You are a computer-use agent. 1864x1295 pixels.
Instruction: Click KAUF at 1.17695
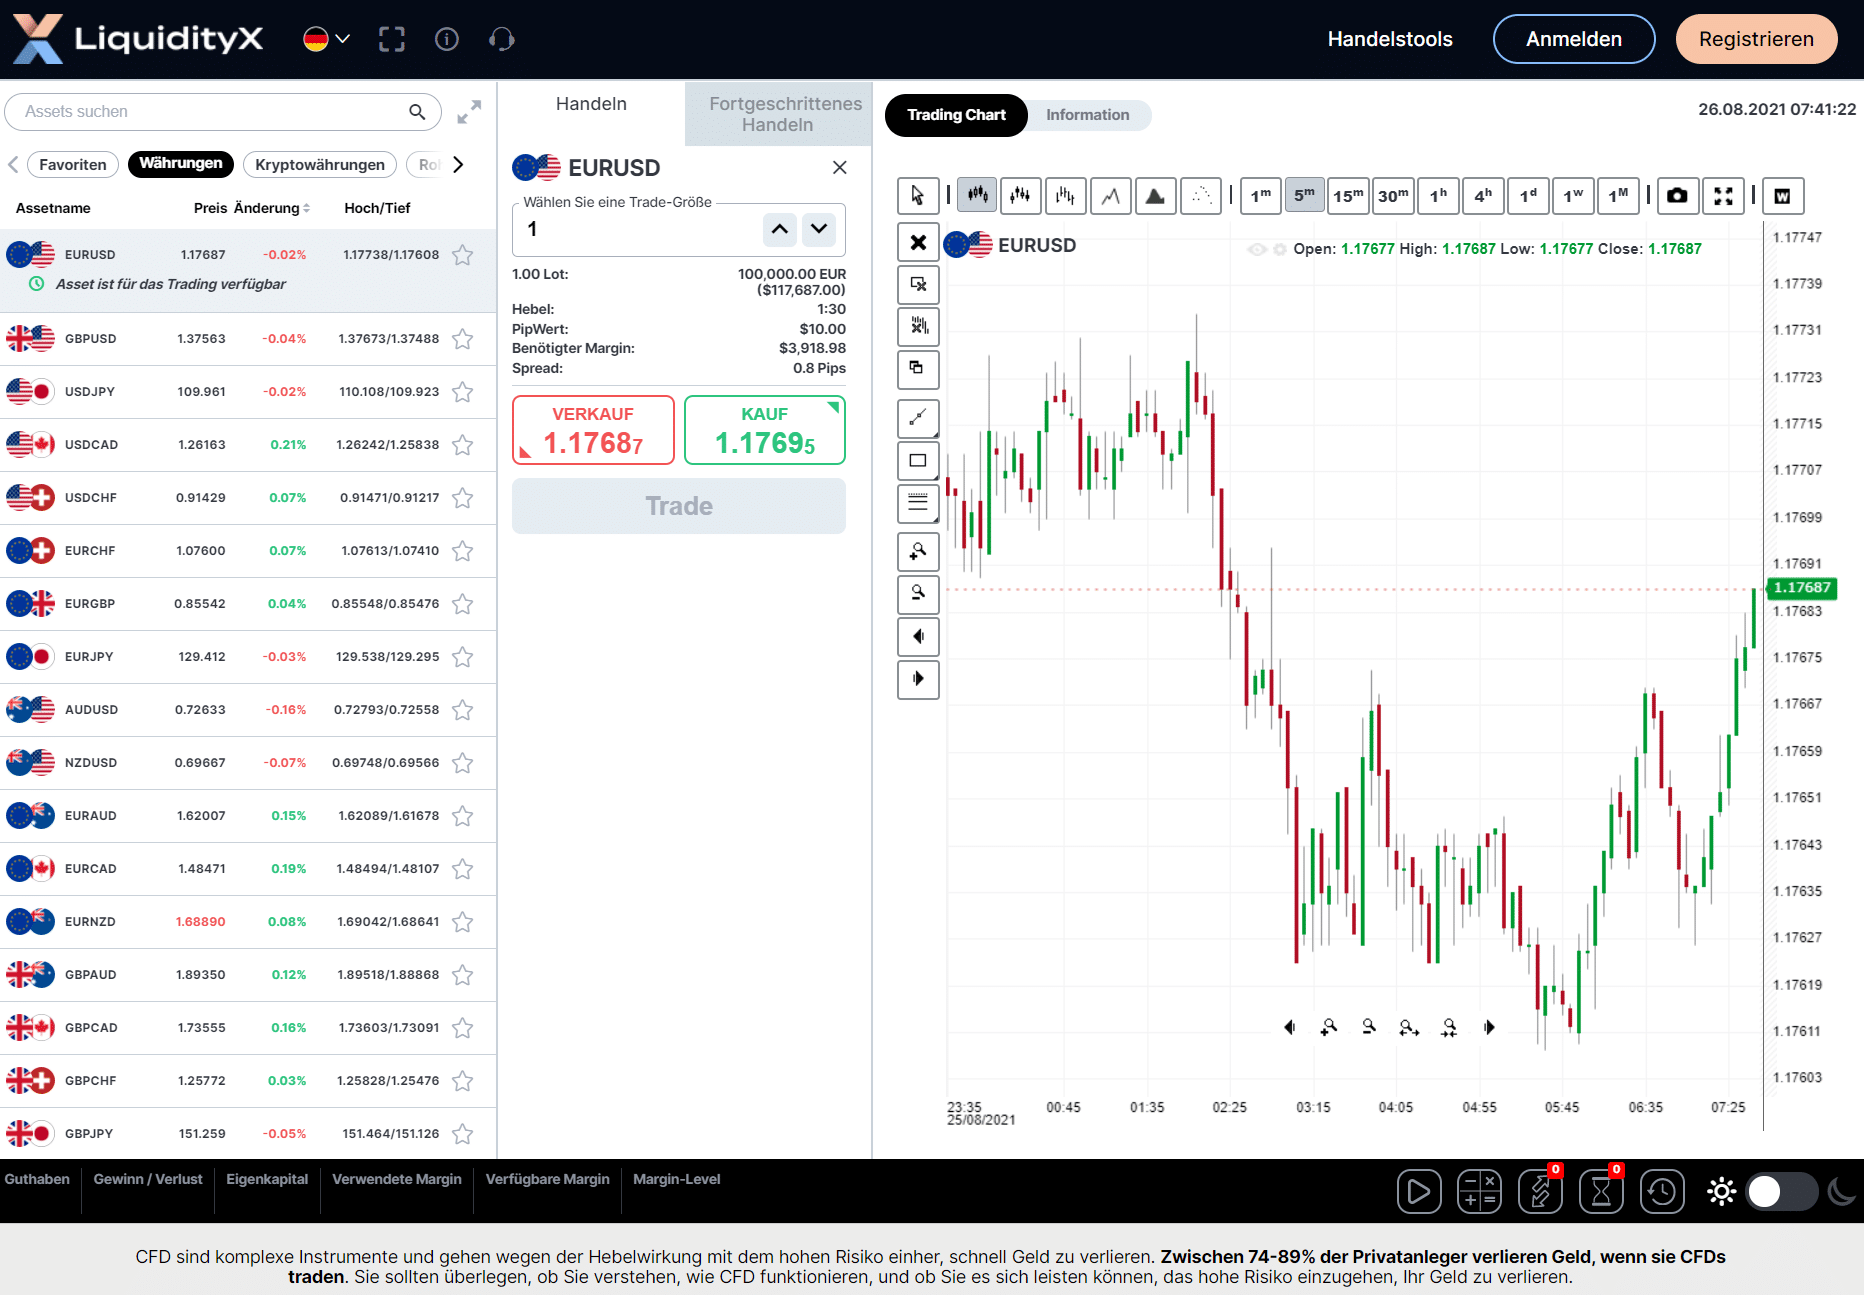tap(765, 430)
